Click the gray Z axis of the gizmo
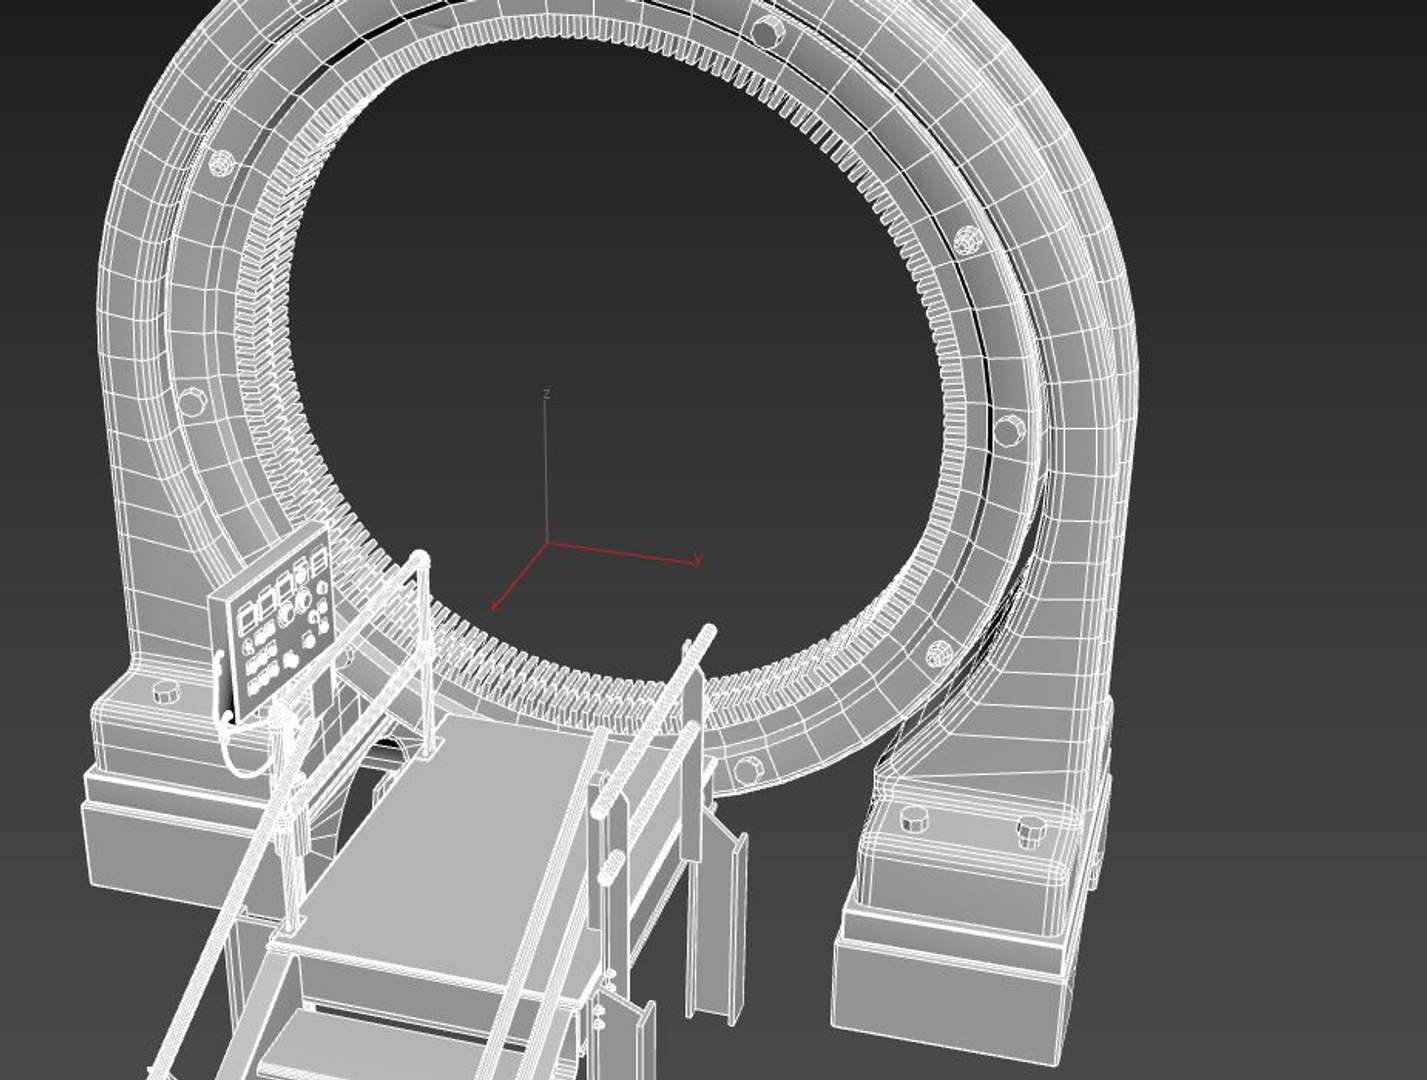 click(546, 468)
